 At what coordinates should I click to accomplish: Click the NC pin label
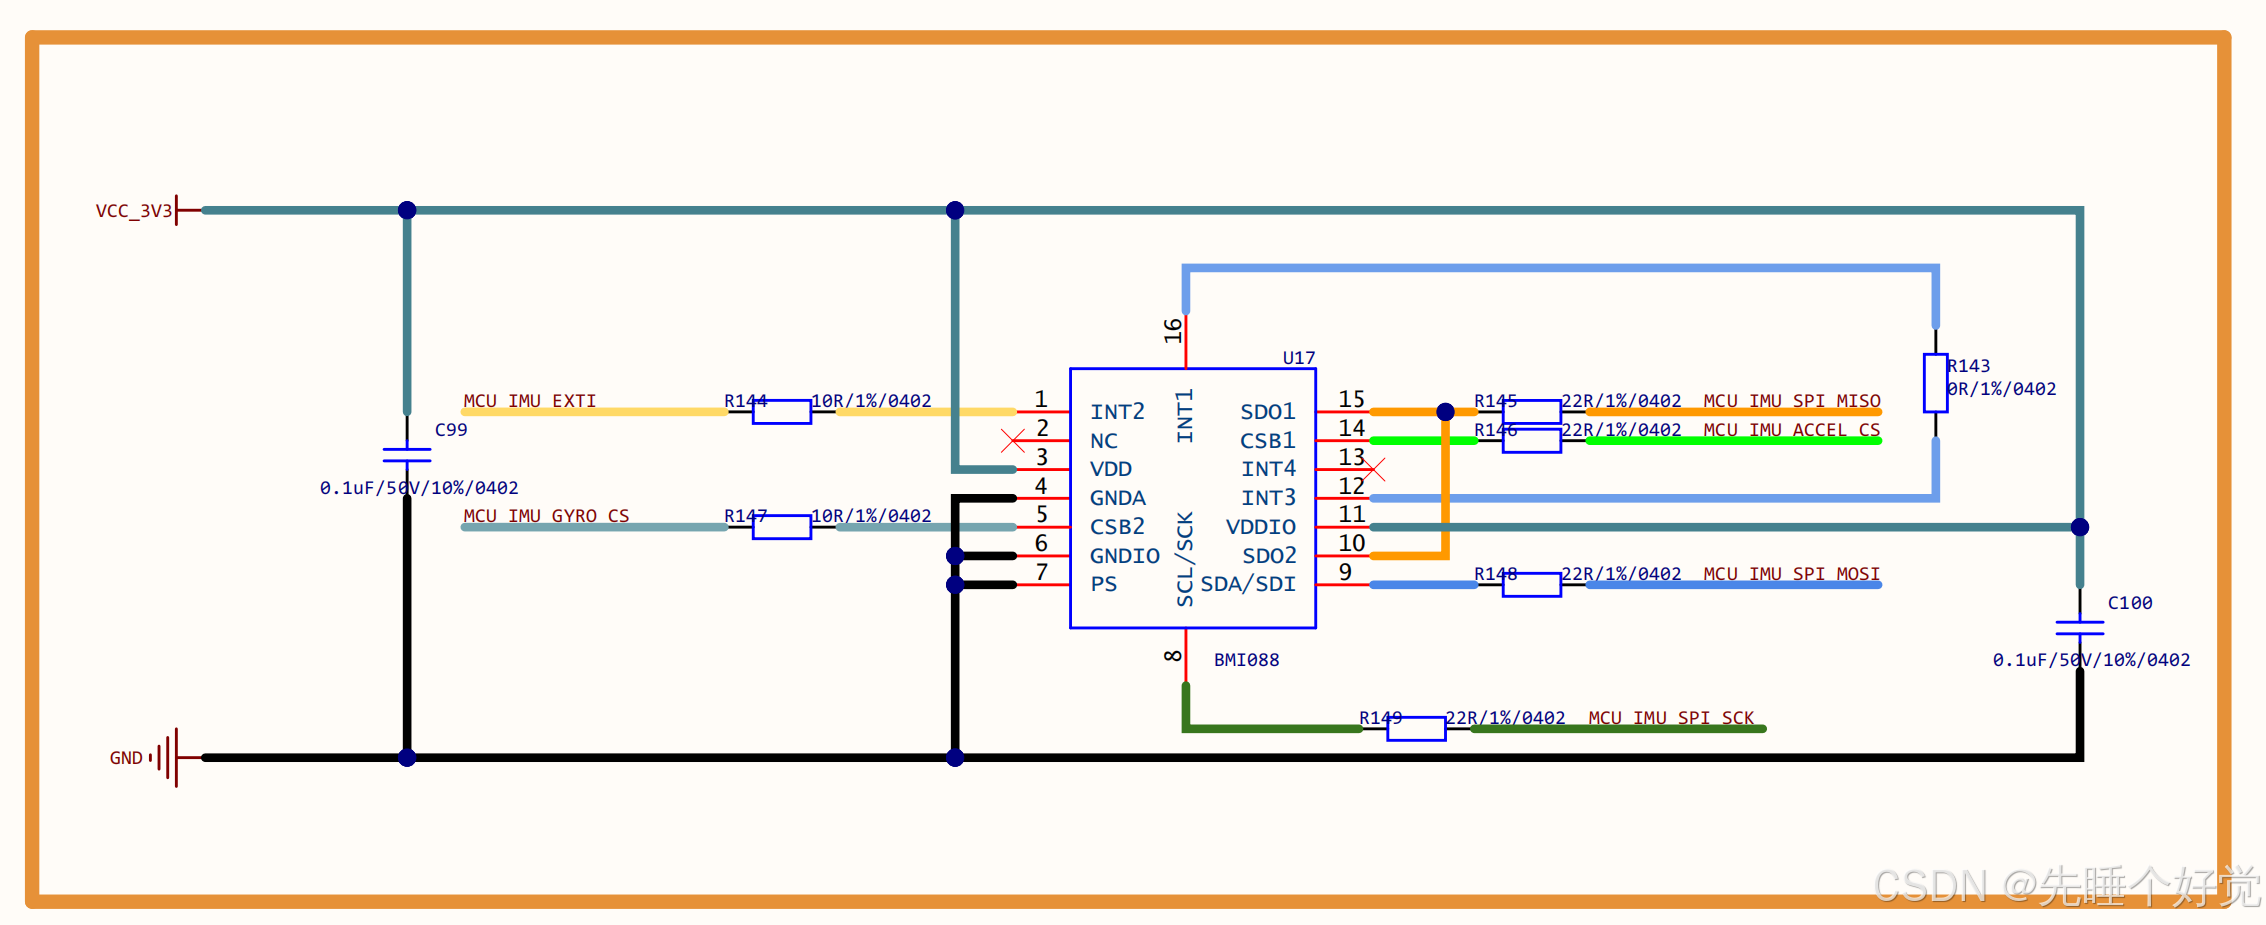[1104, 441]
